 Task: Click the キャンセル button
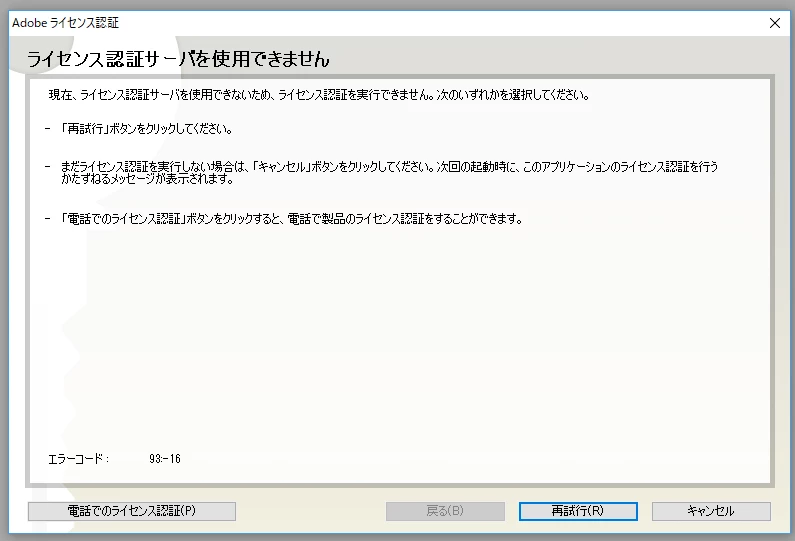pyautogui.click(x=711, y=511)
